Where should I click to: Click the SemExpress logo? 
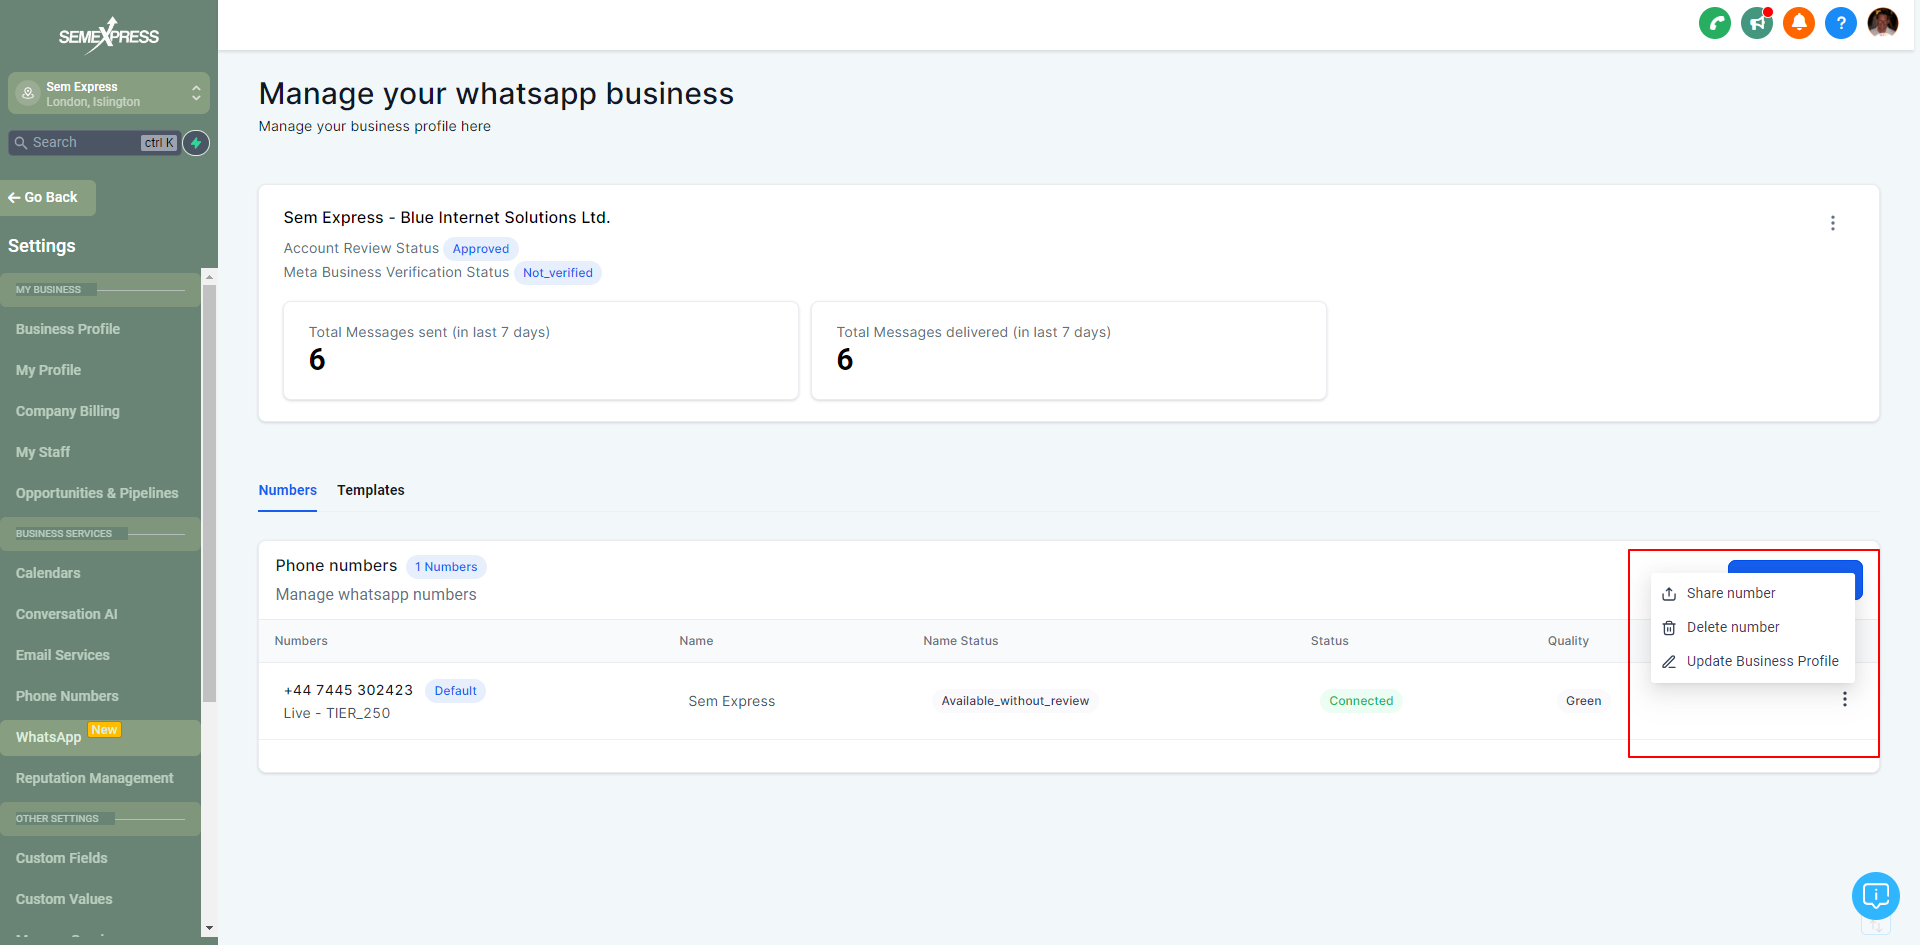pyautogui.click(x=109, y=36)
